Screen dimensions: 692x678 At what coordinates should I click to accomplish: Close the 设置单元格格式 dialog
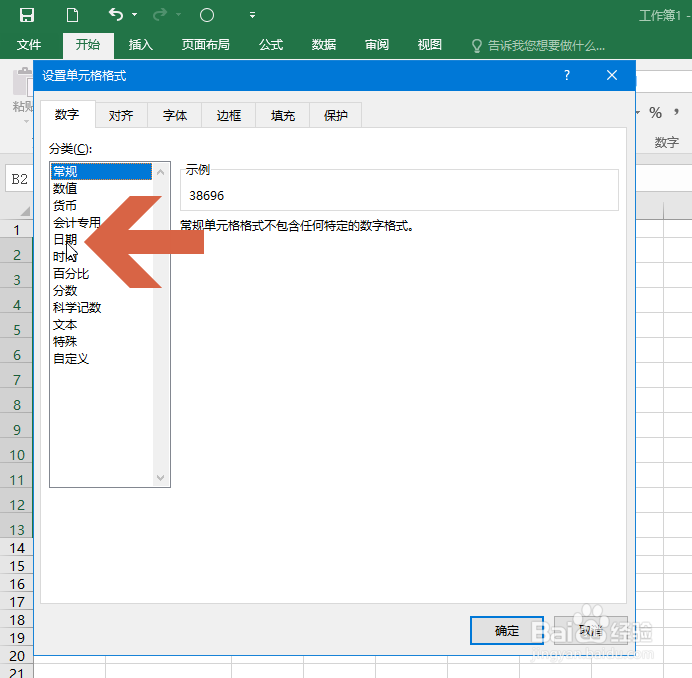(x=612, y=75)
